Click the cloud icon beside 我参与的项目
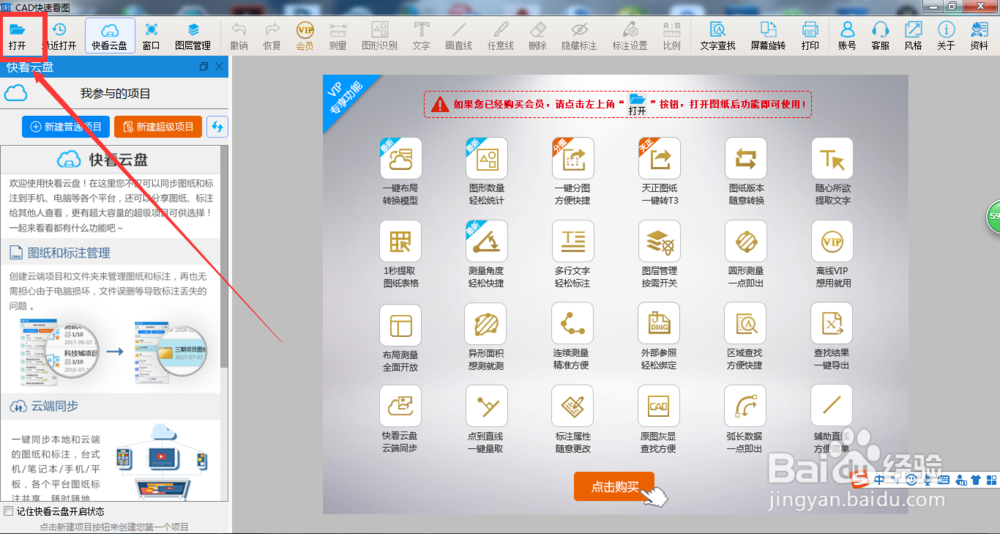The height and width of the screenshot is (534, 1000). coord(16,94)
